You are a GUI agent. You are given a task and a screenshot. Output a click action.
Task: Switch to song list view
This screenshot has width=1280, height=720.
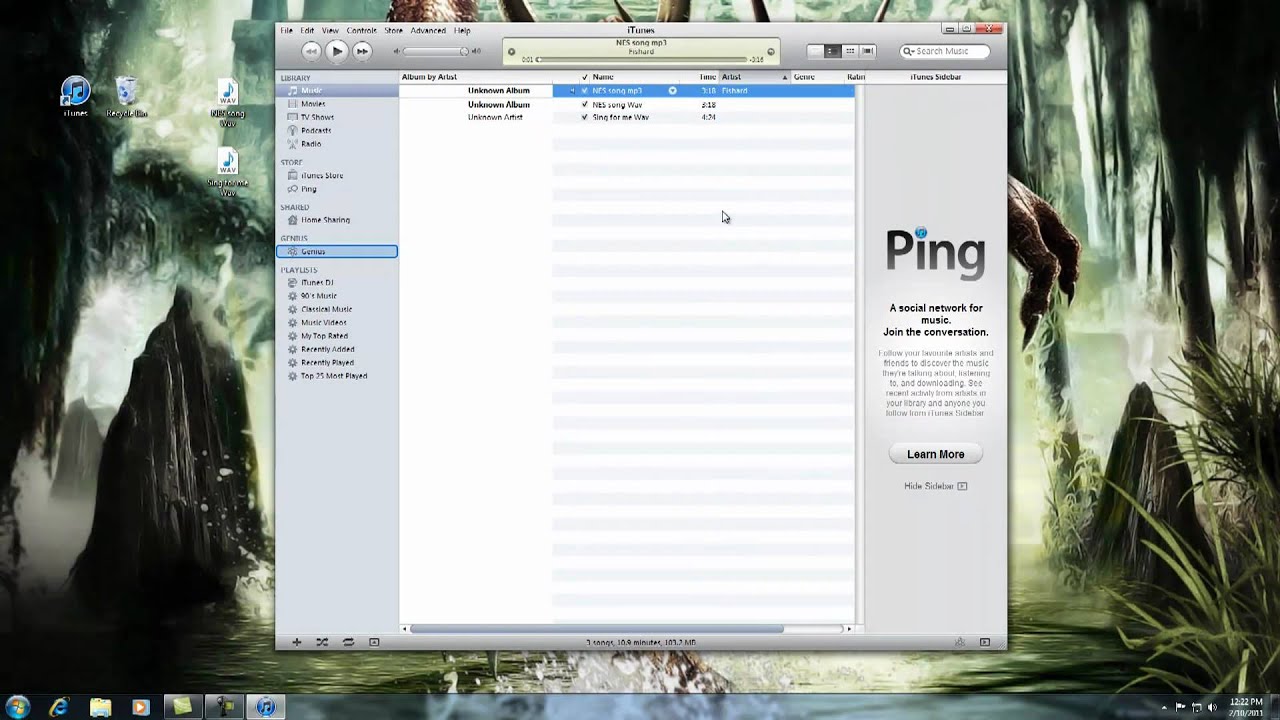tap(815, 51)
